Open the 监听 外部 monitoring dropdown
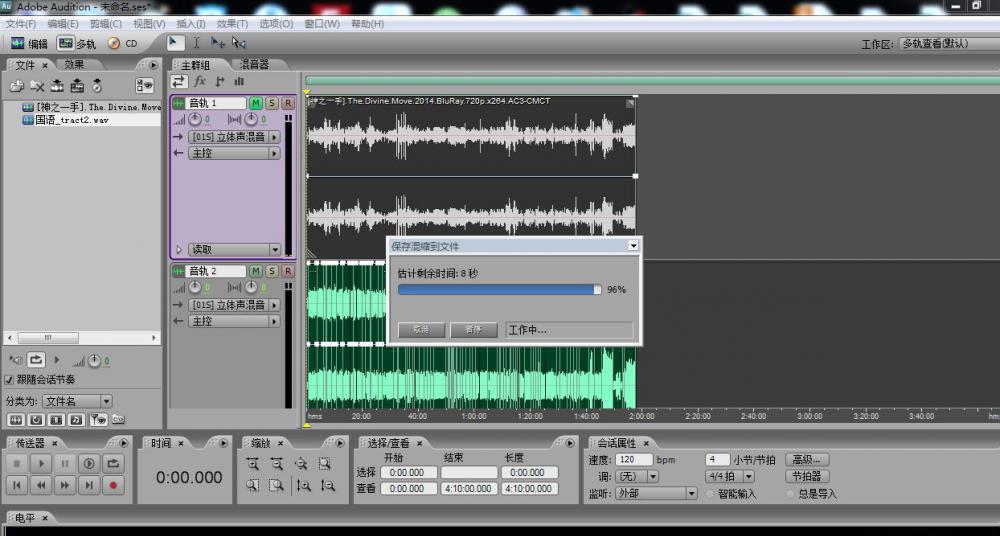 click(657, 493)
